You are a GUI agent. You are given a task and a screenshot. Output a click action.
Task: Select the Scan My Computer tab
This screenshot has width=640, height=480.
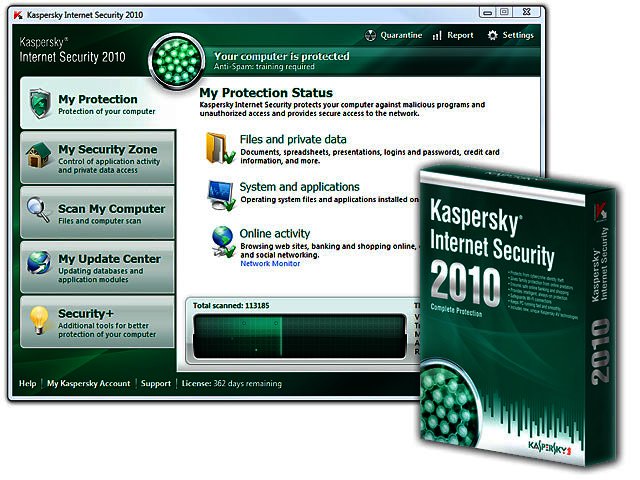(109, 211)
